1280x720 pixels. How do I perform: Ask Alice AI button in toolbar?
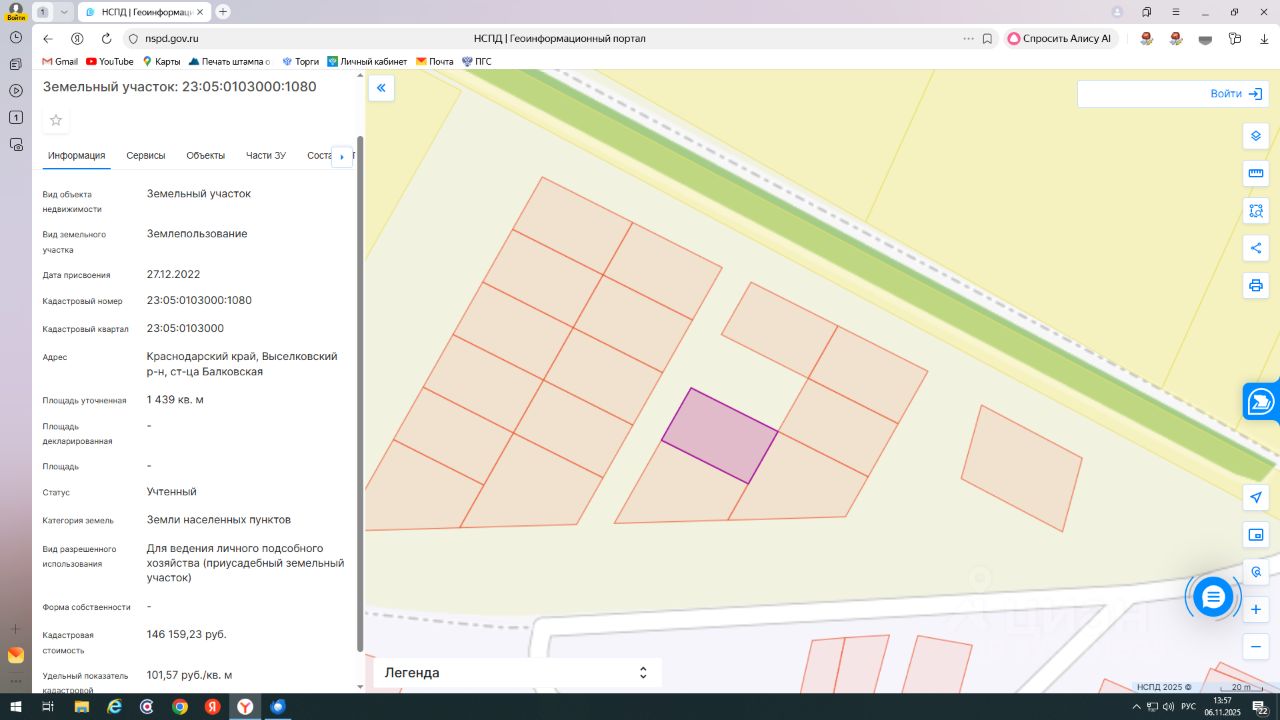1058,39
